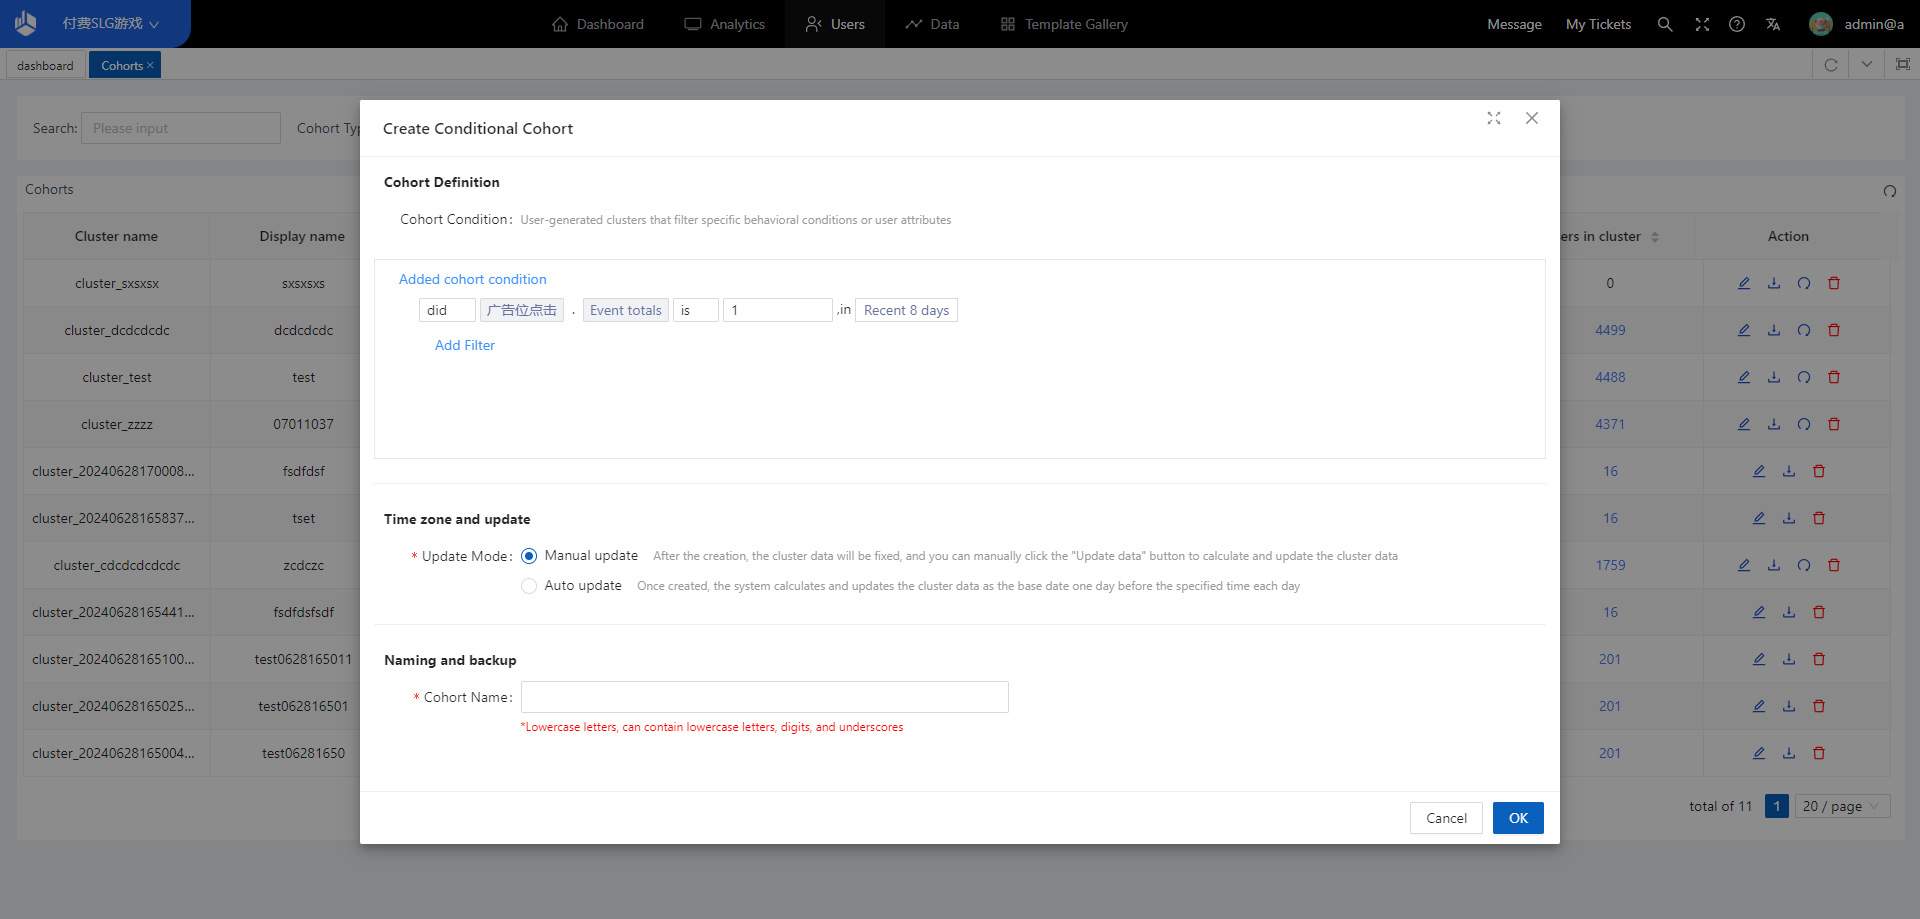1920x919 pixels.
Task: Click the Add Filter link
Action: click(x=465, y=345)
